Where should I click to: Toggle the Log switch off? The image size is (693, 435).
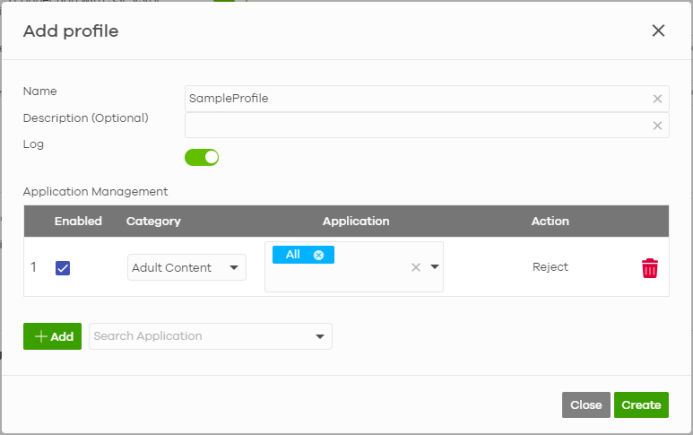pos(202,157)
